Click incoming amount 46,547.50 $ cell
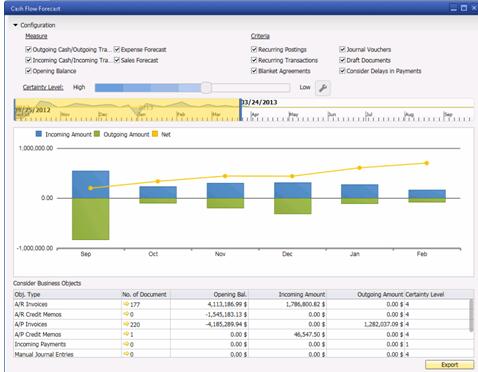The height and width of the screenshot is (372, 478). (287, 334)
